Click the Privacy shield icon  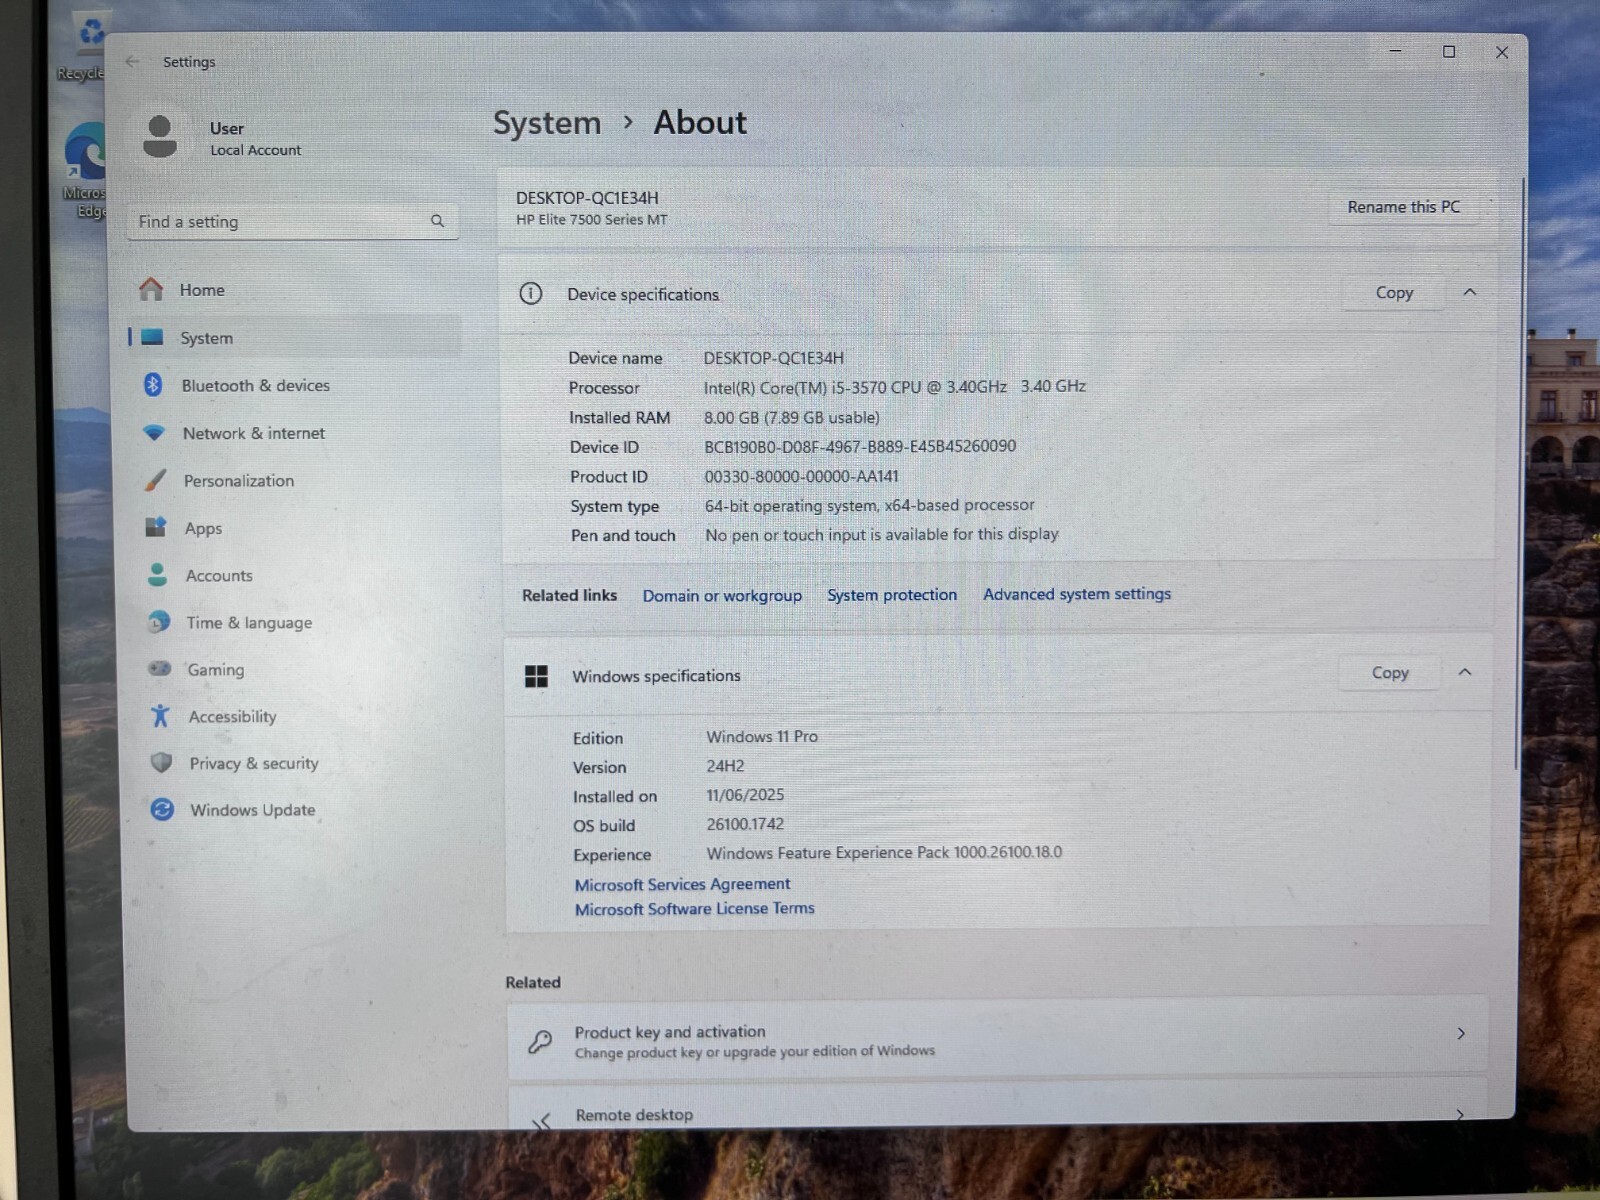pyautogui.click(x=161, y=763)
